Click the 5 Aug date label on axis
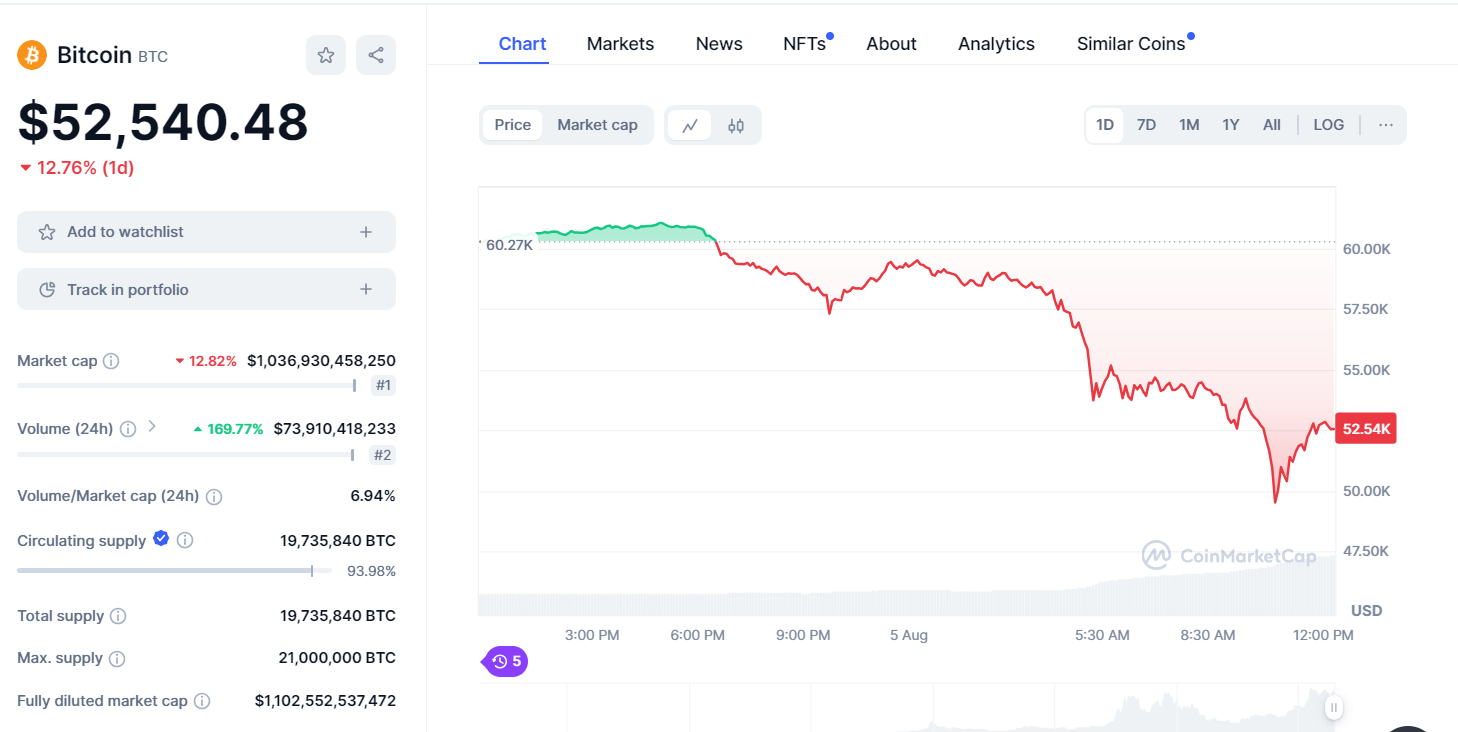 [x=909, y=635]
